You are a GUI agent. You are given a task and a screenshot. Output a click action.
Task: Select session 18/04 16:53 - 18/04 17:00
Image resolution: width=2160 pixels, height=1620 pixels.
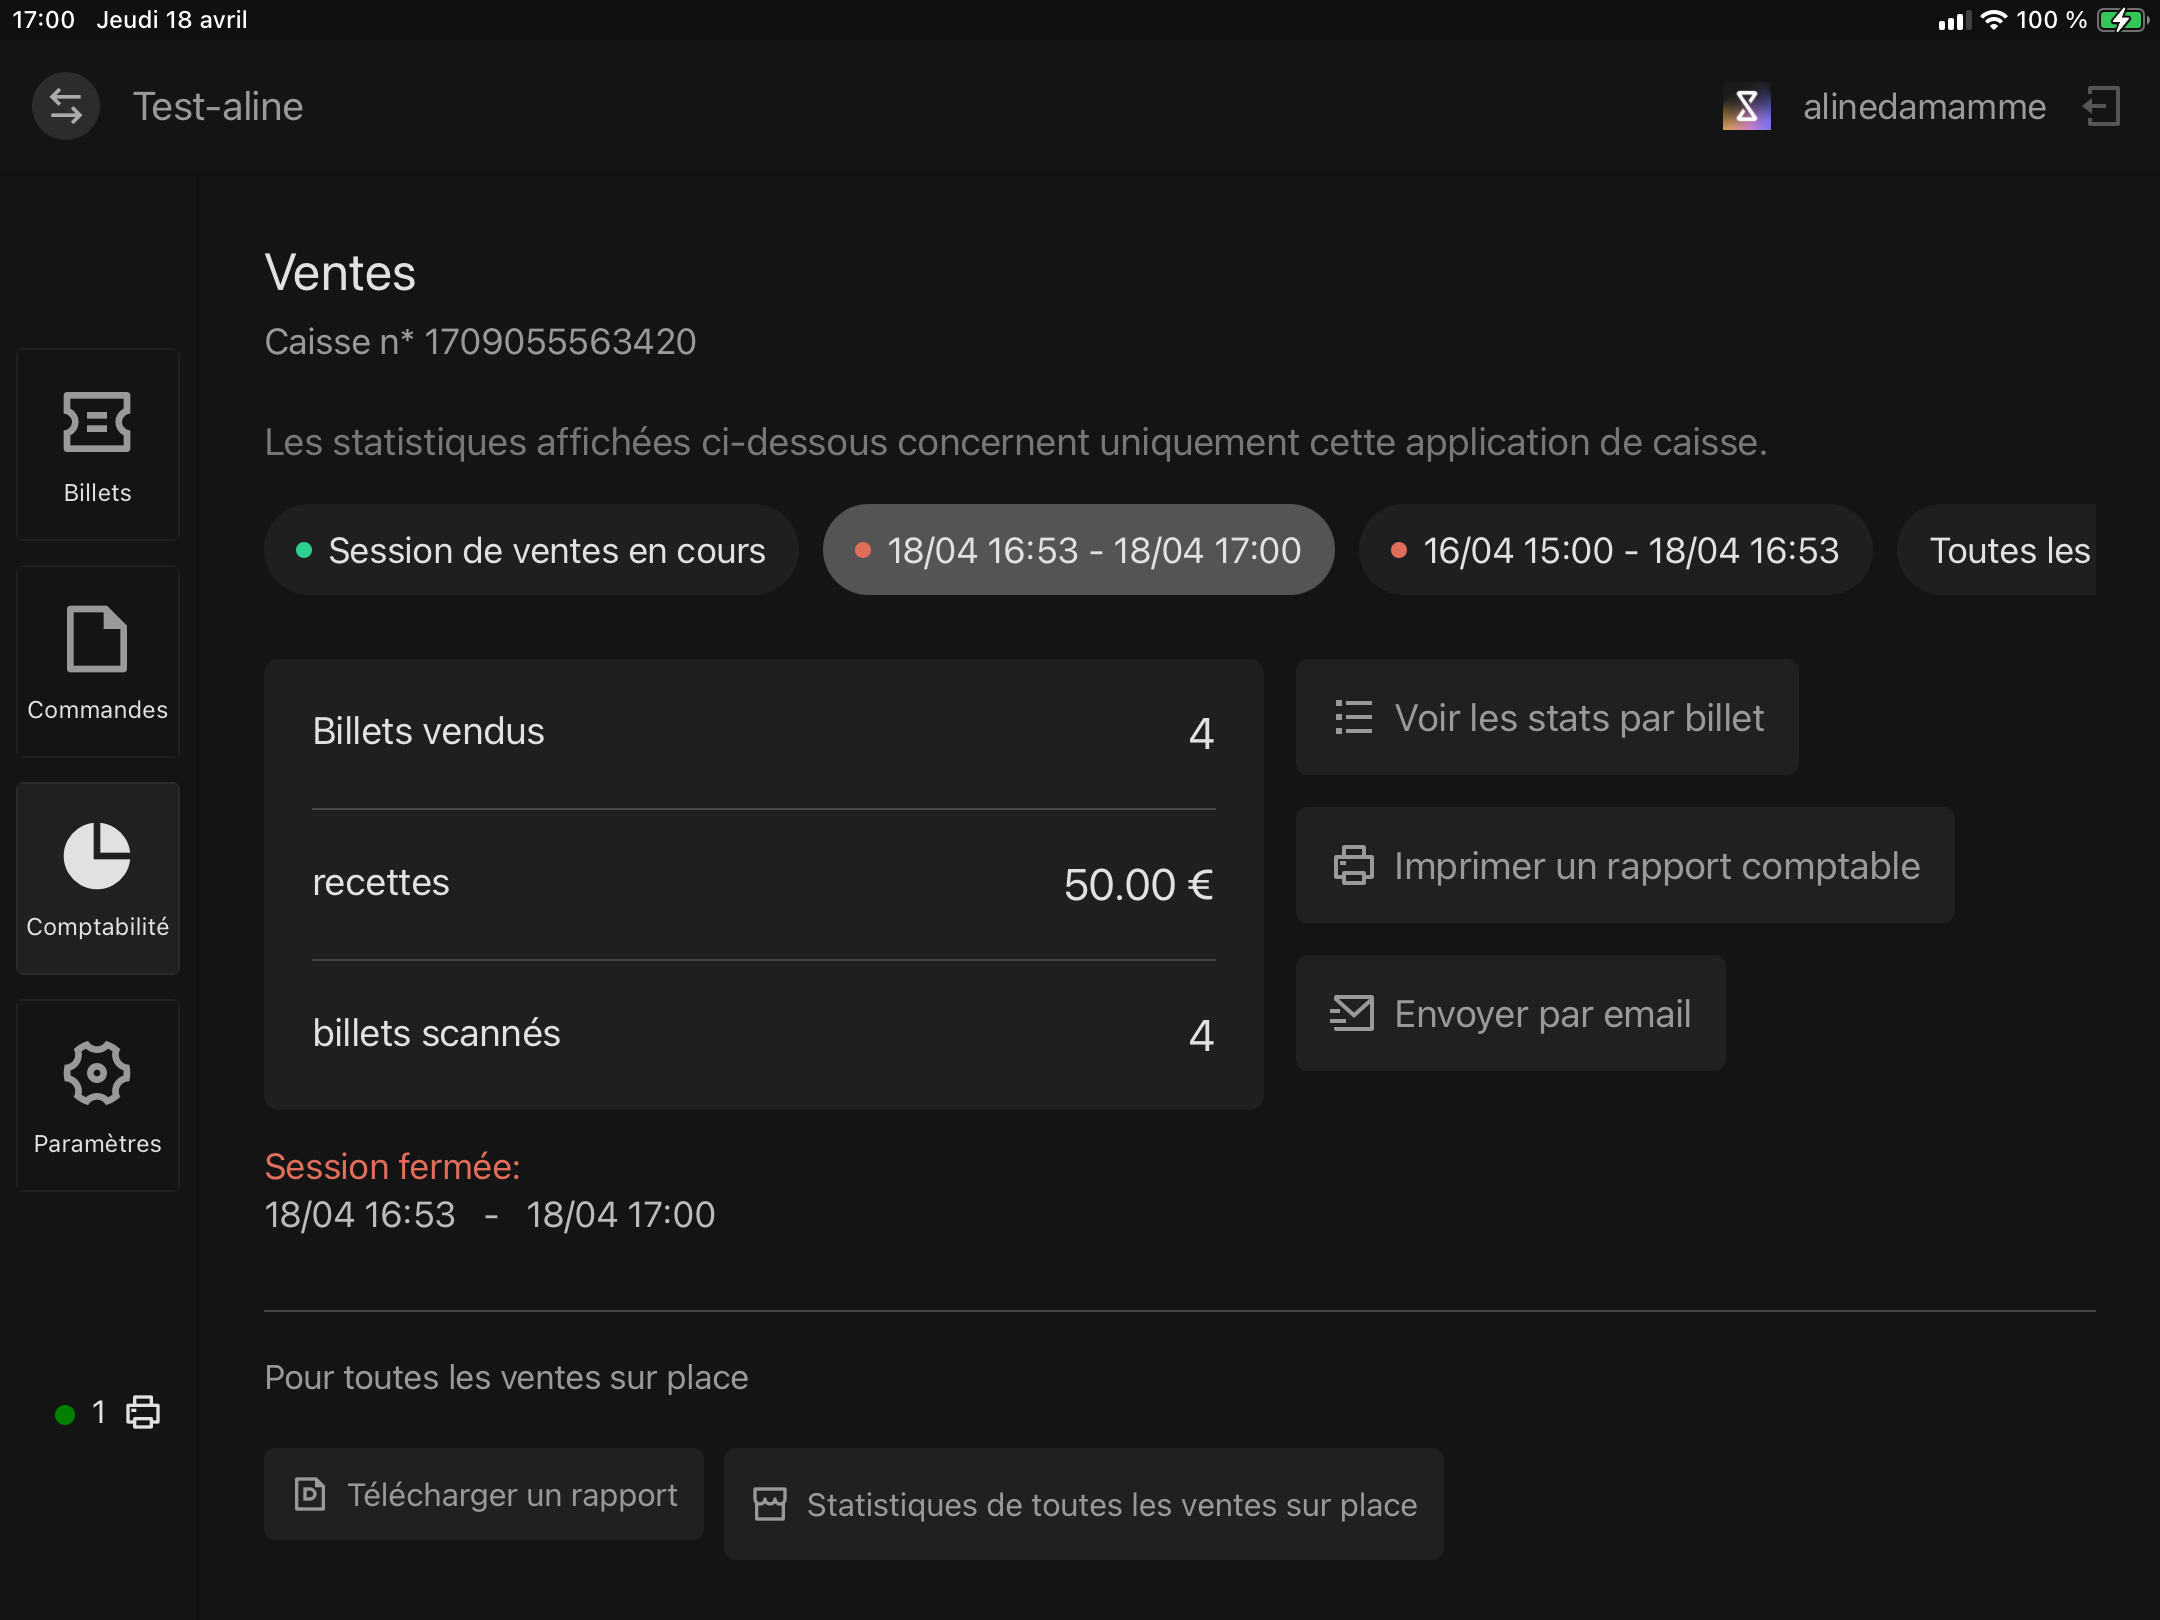pos(1078,550)
